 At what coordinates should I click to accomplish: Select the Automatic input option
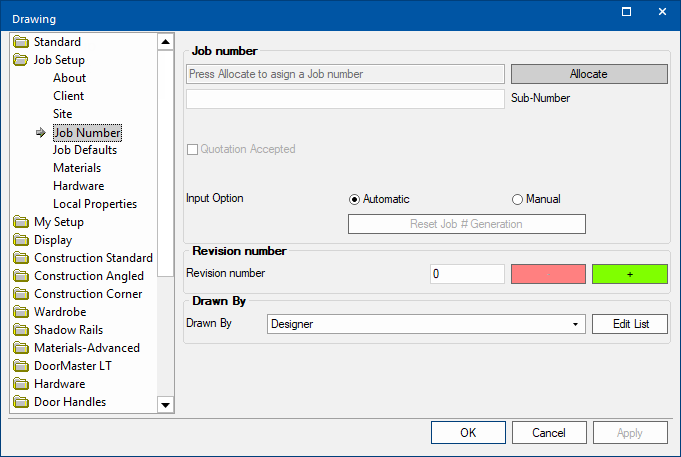point(354,199)
